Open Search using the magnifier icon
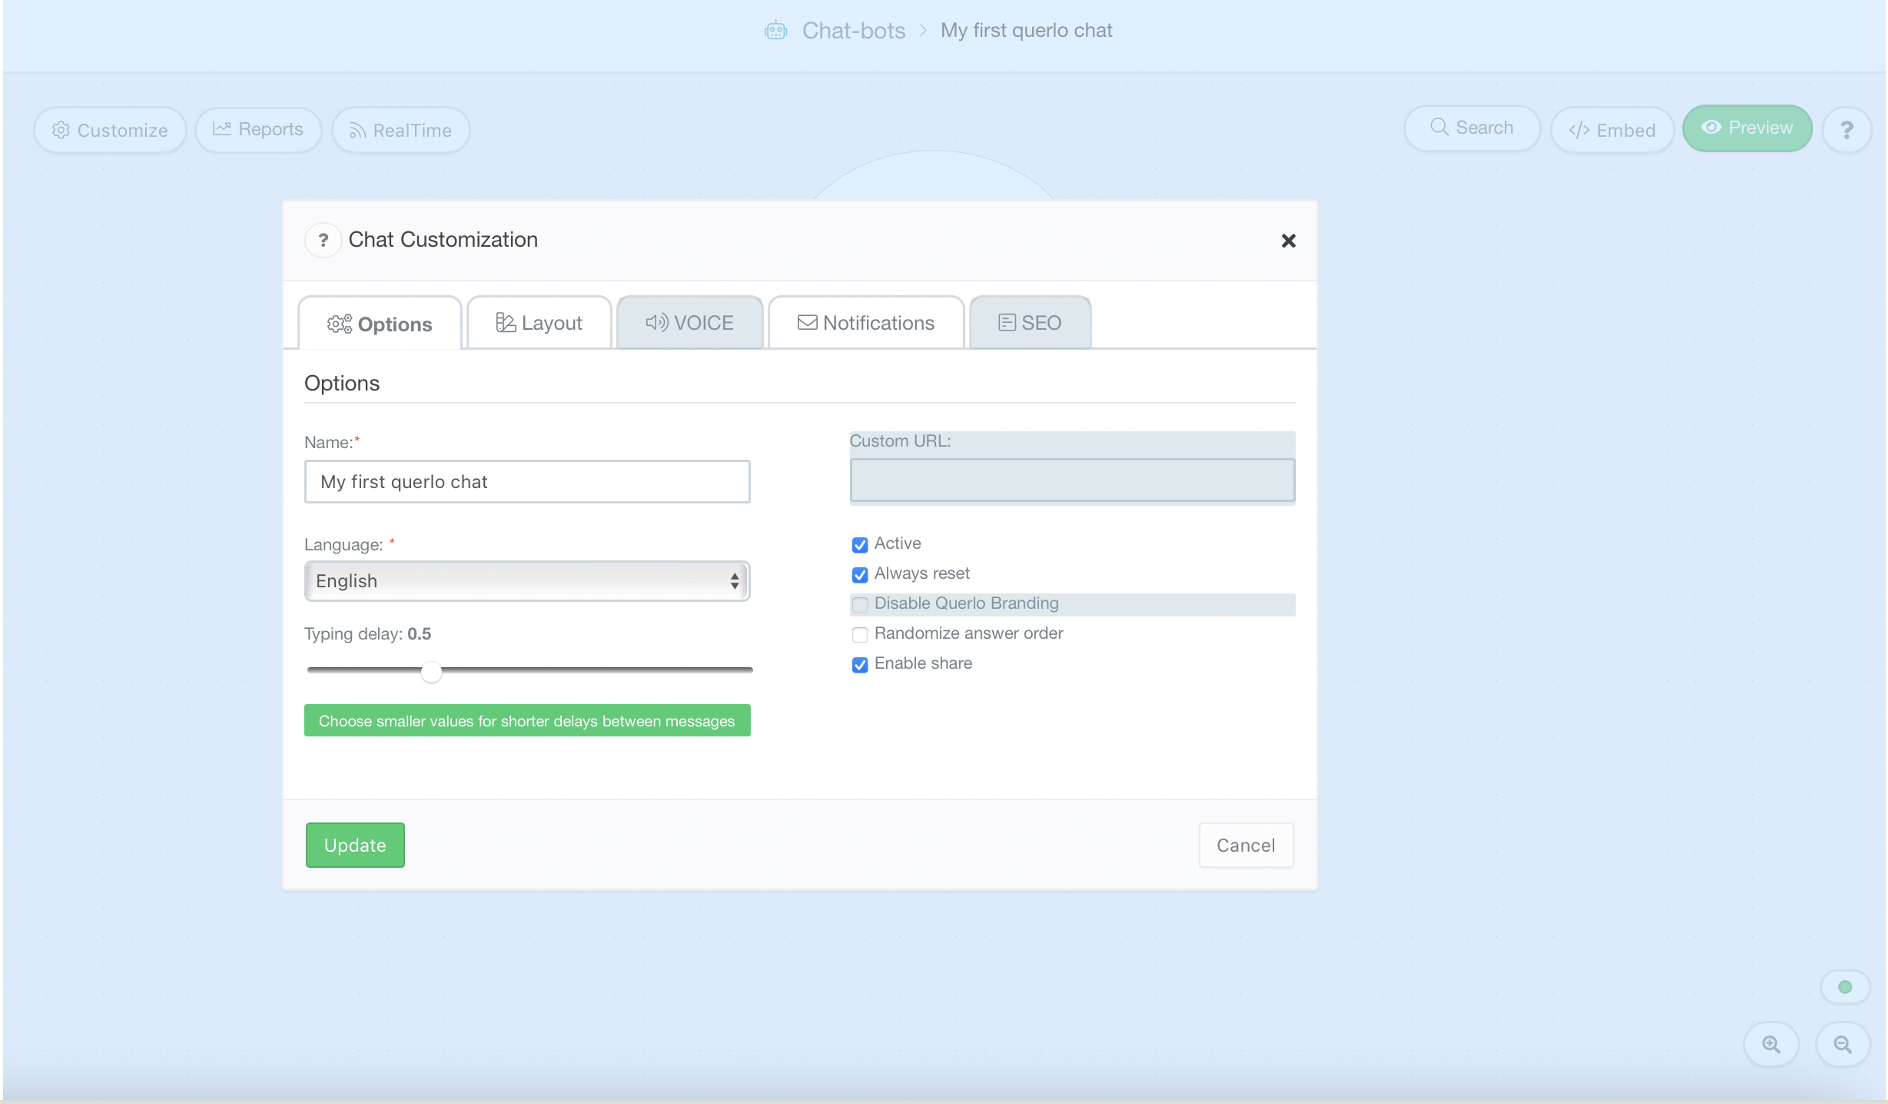1888x1104 pixels. click(x=1440, y=128)
